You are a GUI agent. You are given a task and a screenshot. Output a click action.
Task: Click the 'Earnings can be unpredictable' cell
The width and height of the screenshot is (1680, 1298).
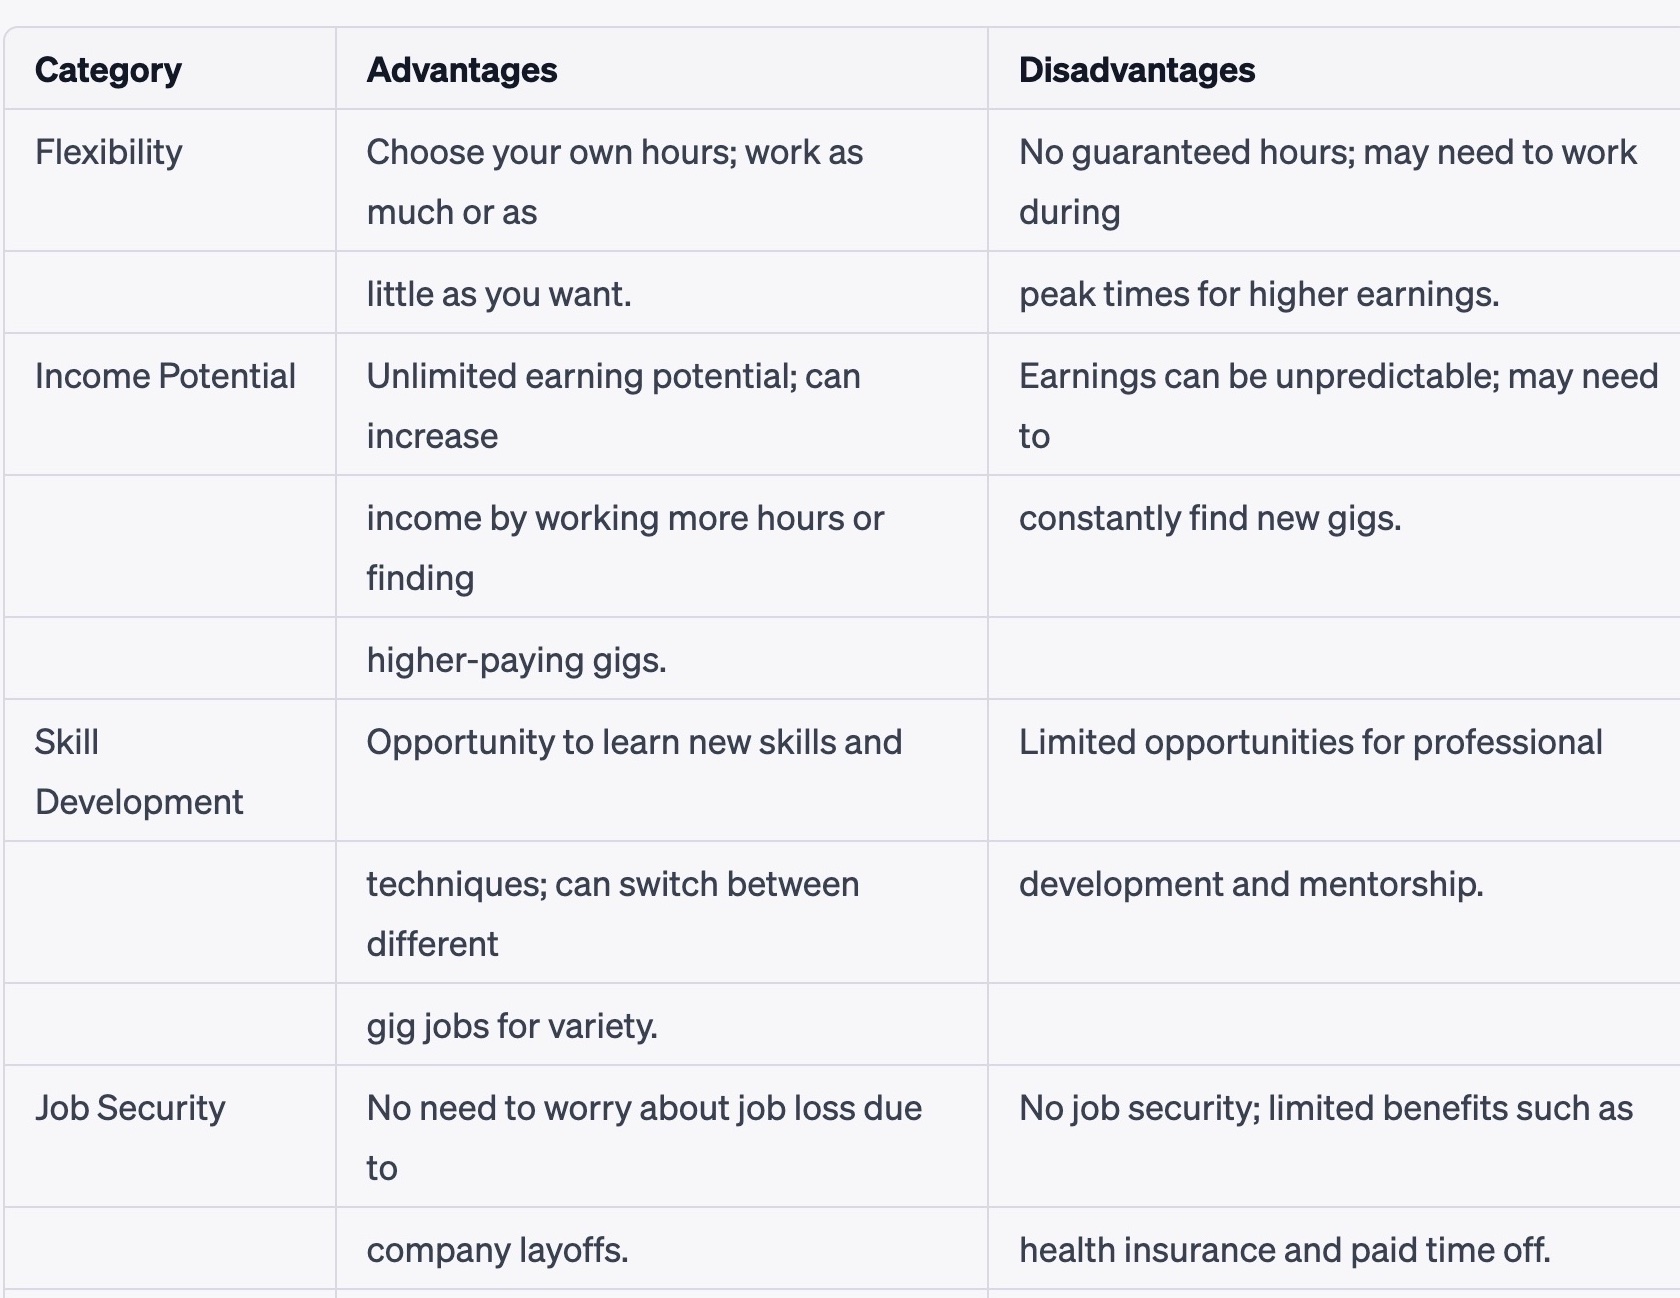coord(1338,405)
